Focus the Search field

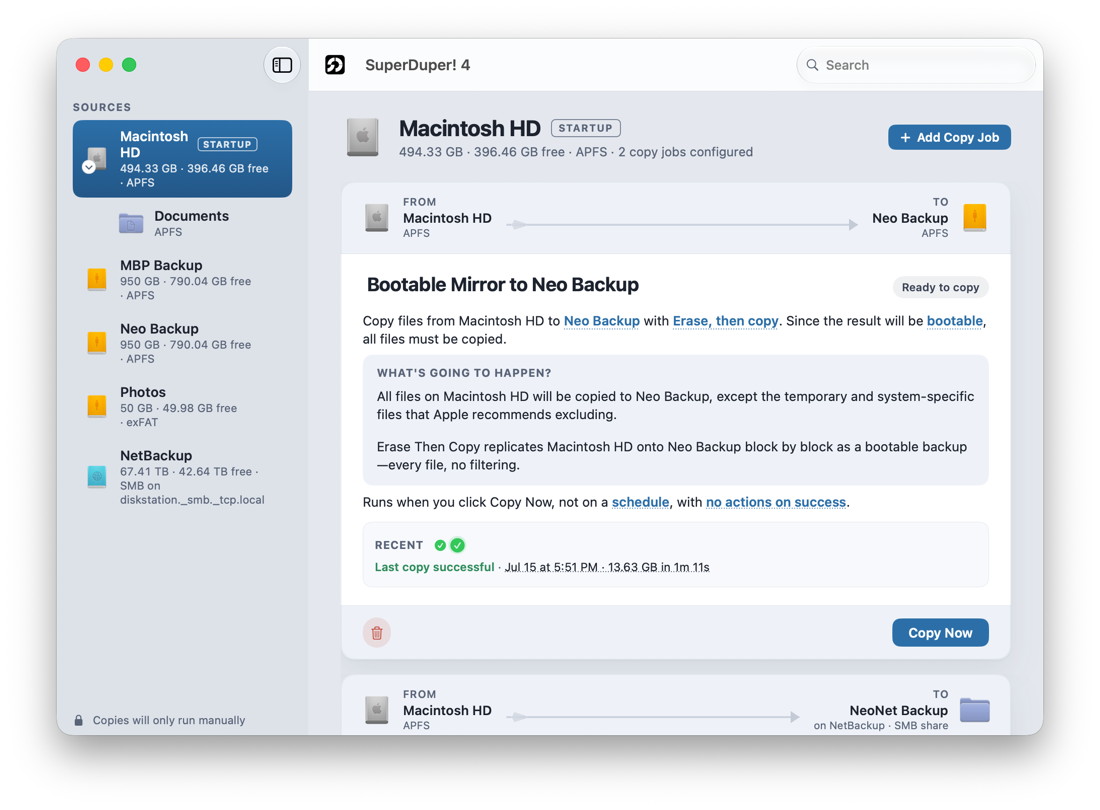coord(915,65)
